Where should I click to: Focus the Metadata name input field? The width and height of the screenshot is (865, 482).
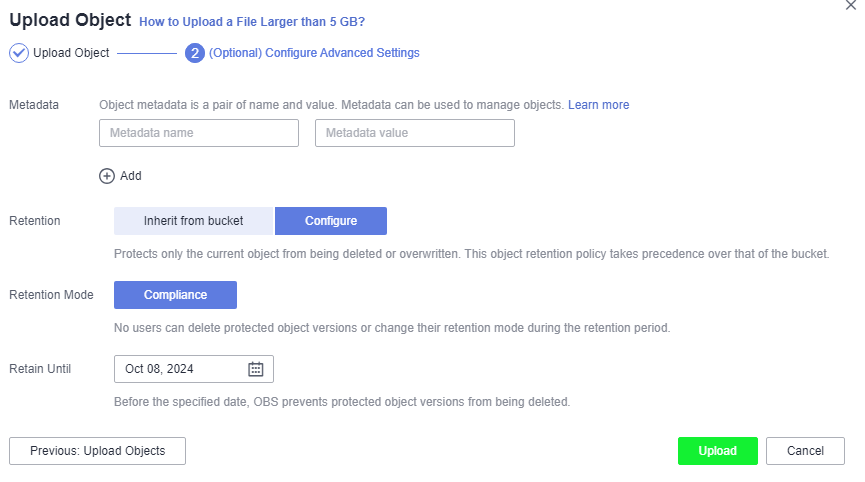pyautogui.click(x=199, y=133)
